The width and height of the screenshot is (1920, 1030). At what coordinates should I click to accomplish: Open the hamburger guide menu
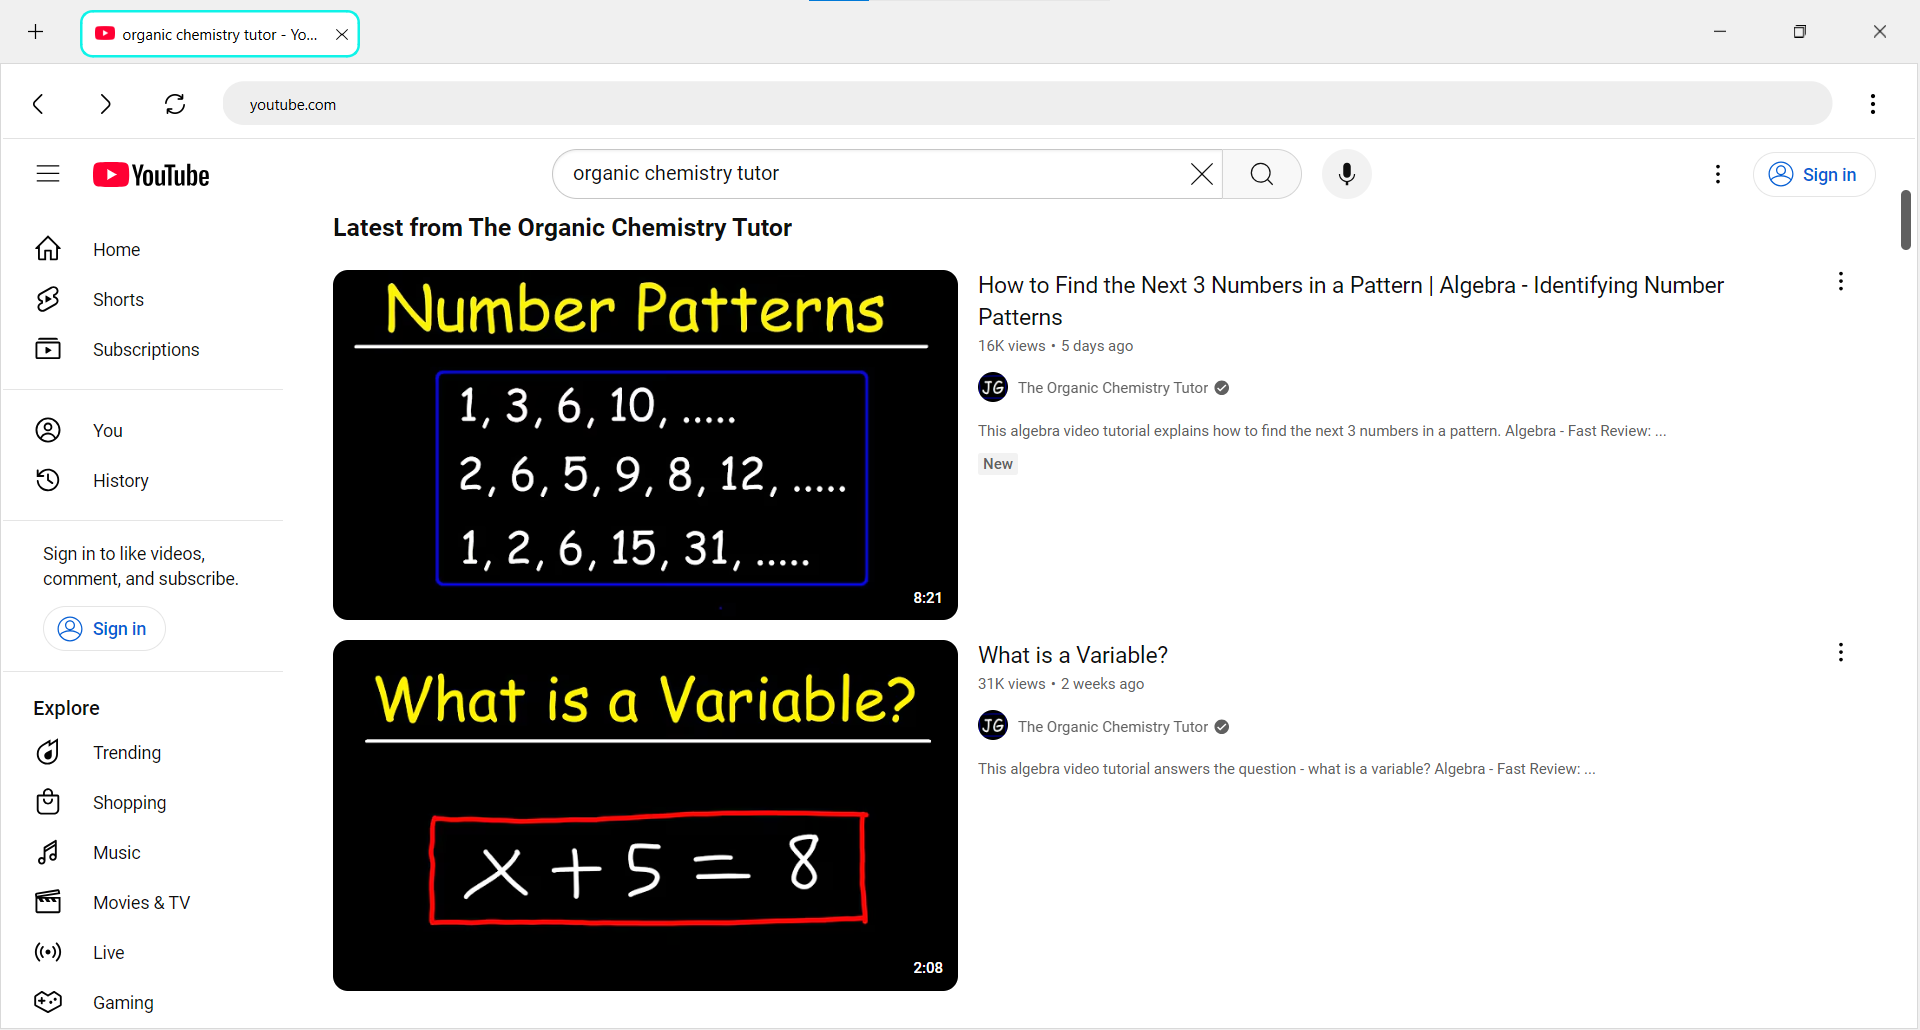[x=48, y=174]
